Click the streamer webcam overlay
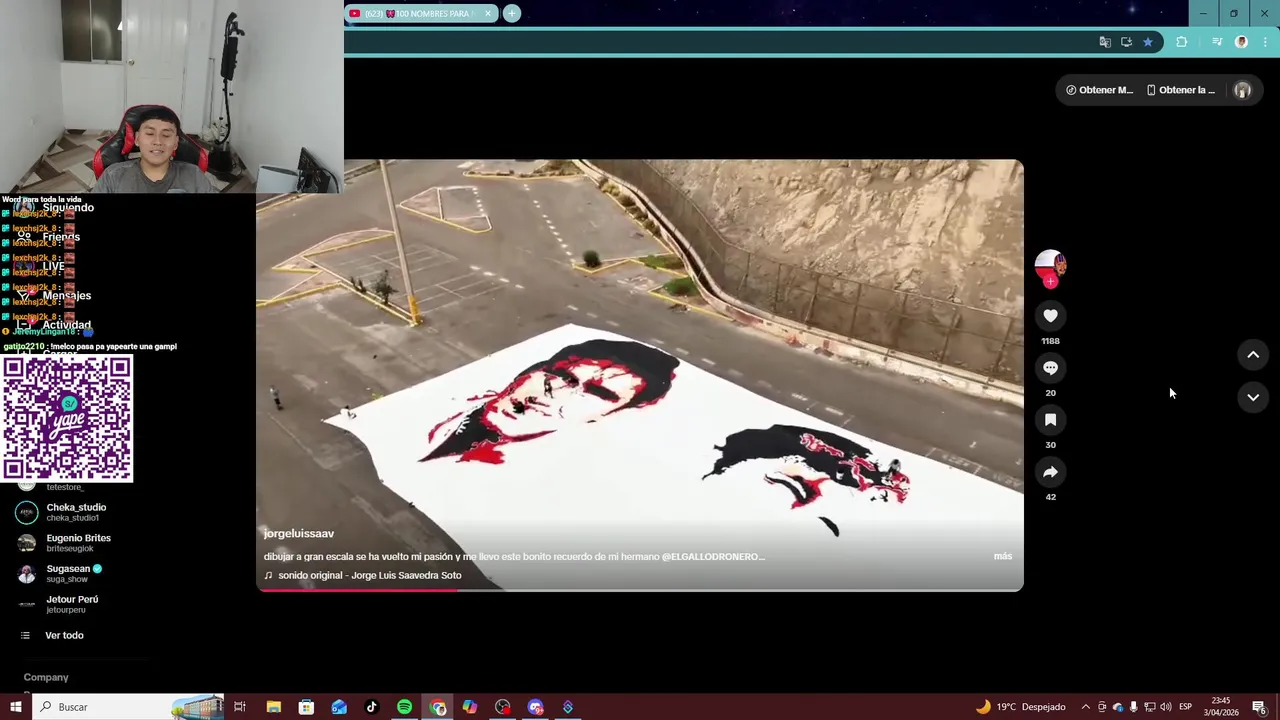 [172, 97]
